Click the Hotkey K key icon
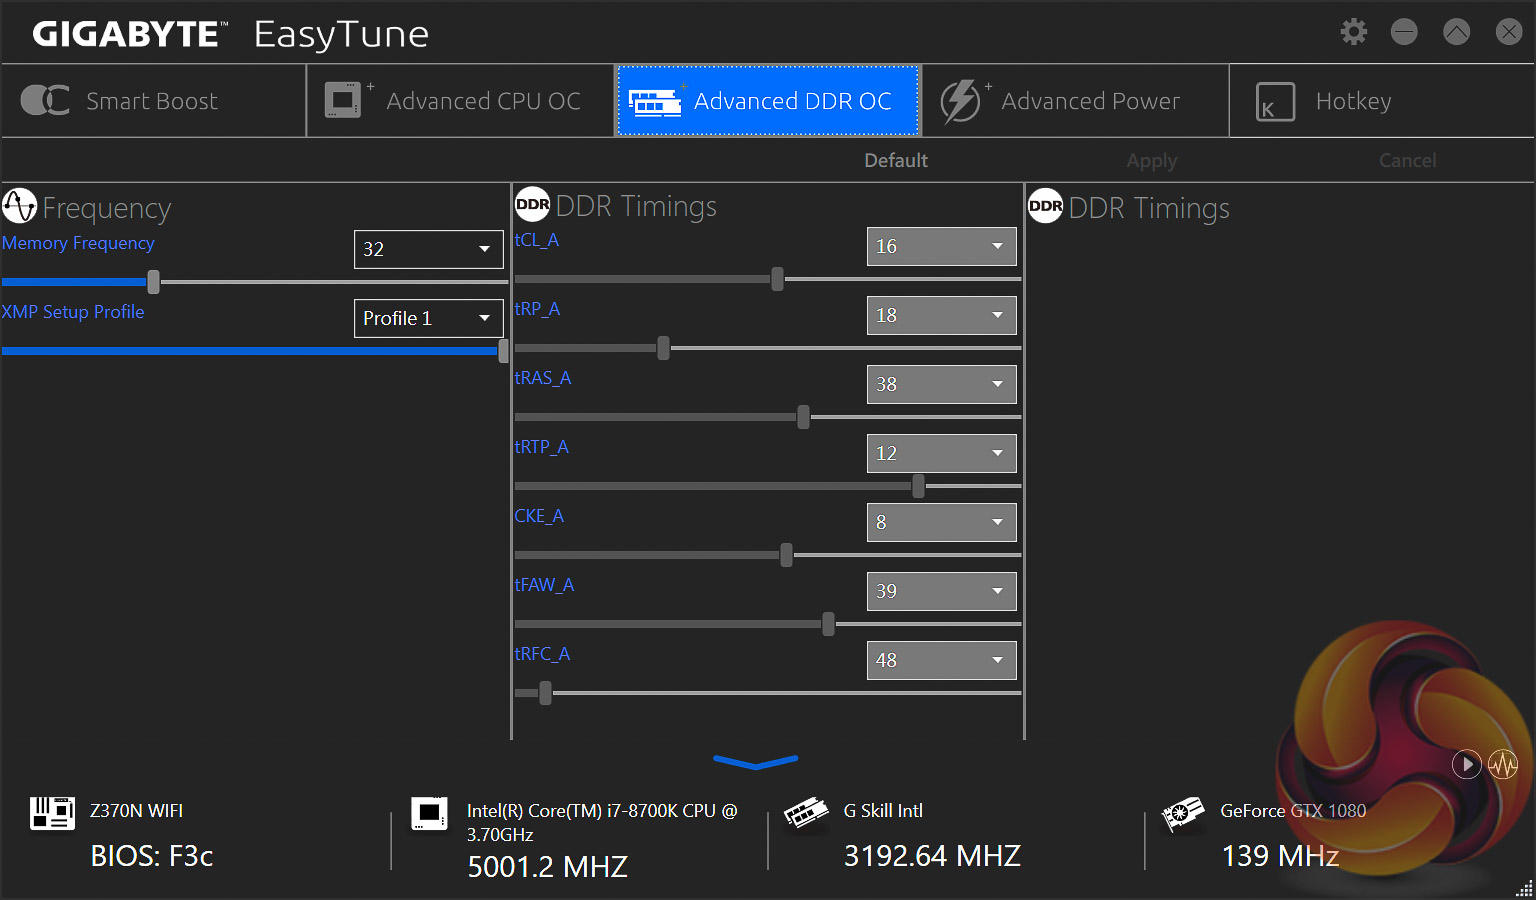 tap(1275, 102)
